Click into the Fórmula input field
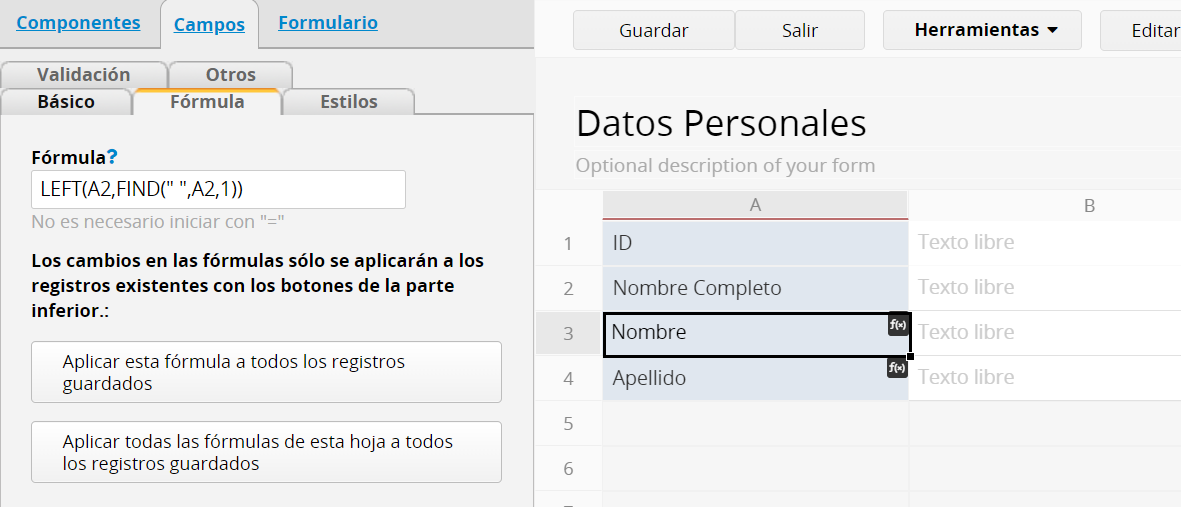The height and width of the screenshot is (507, 1181). (218, 190)
